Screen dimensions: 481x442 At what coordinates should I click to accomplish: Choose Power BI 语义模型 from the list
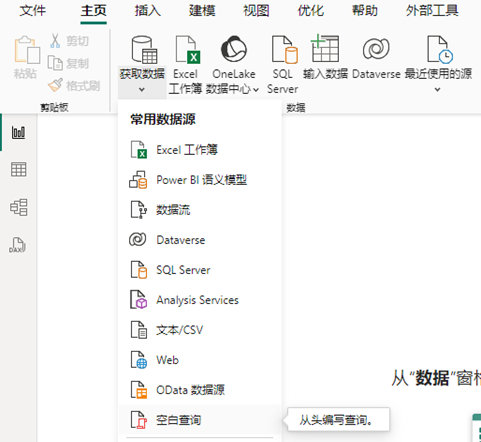click(x=200, y=180)
